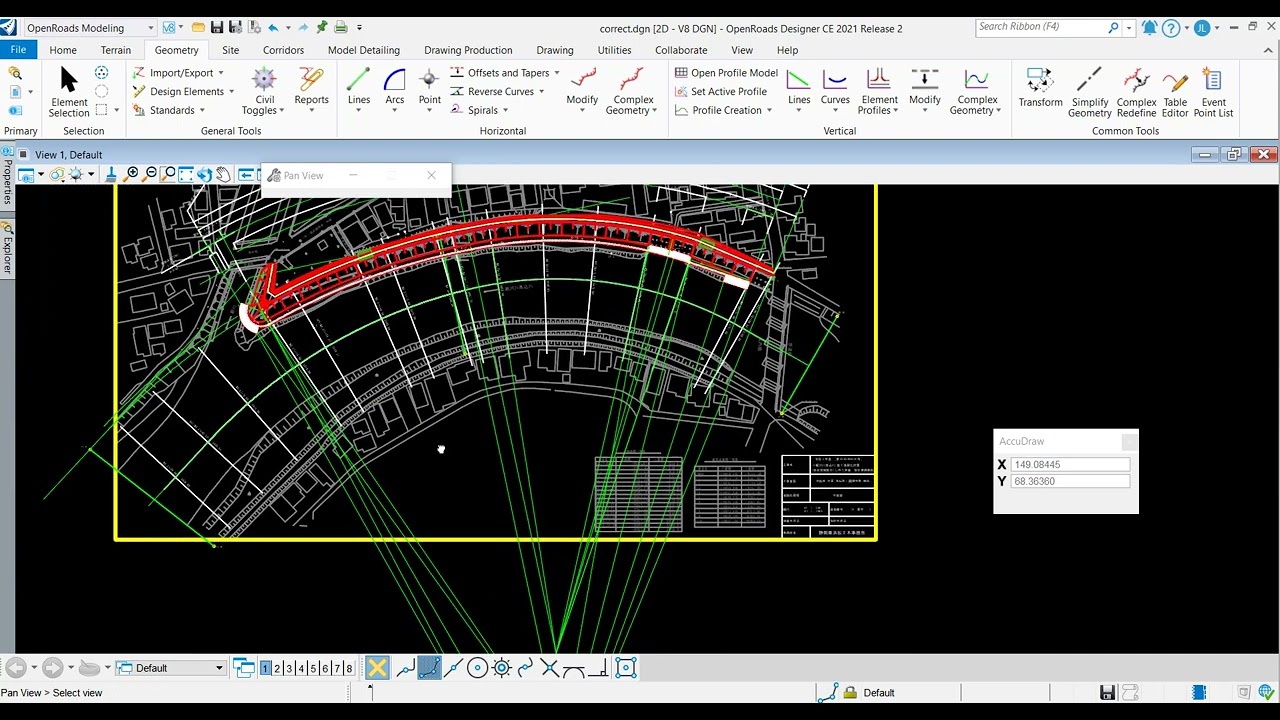This screenshot has width=1280, height=720.
Task: Click Set Active Profile button
Action: coord(721,92)
